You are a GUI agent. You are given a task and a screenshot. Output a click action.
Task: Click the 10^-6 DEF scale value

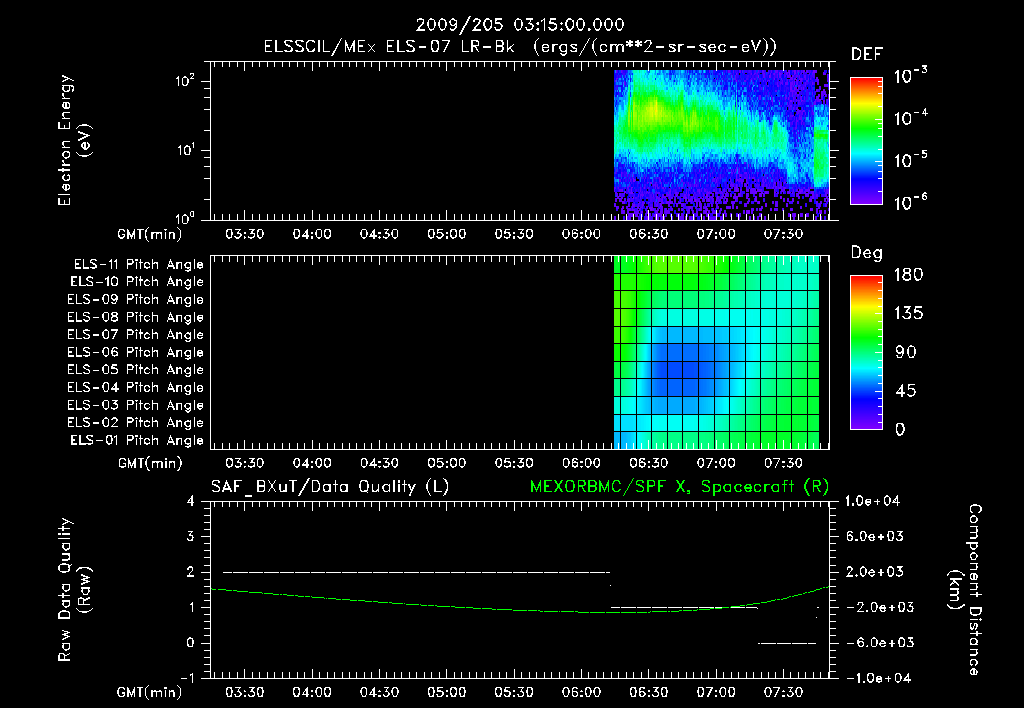click(x=910, y=202)
